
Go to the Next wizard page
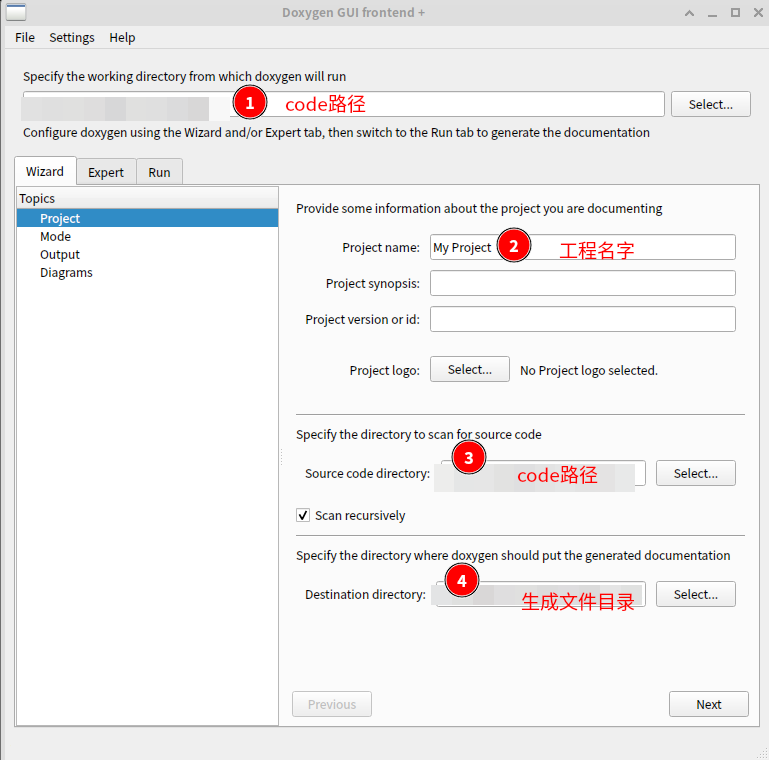point(709,704)
